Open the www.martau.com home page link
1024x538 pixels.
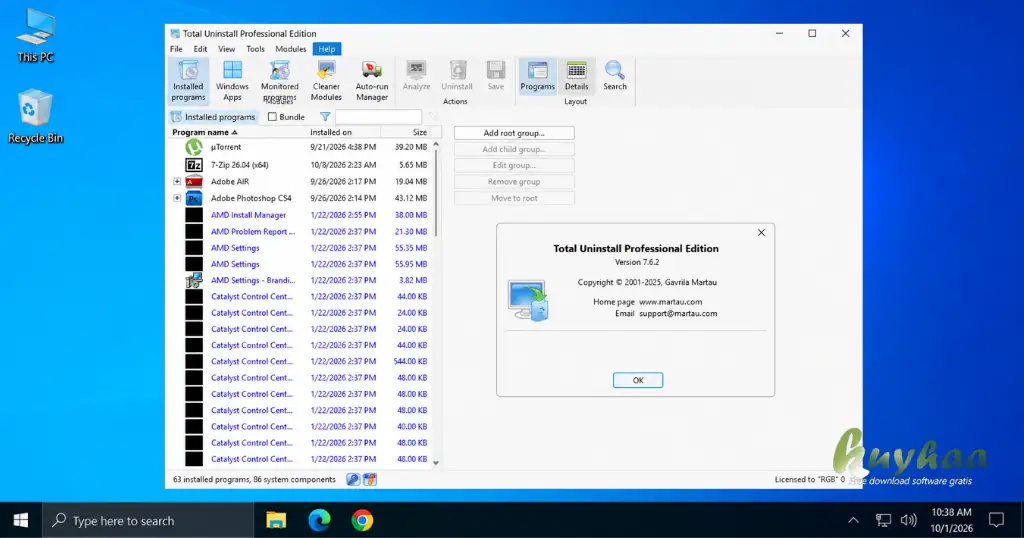[671, 302]
